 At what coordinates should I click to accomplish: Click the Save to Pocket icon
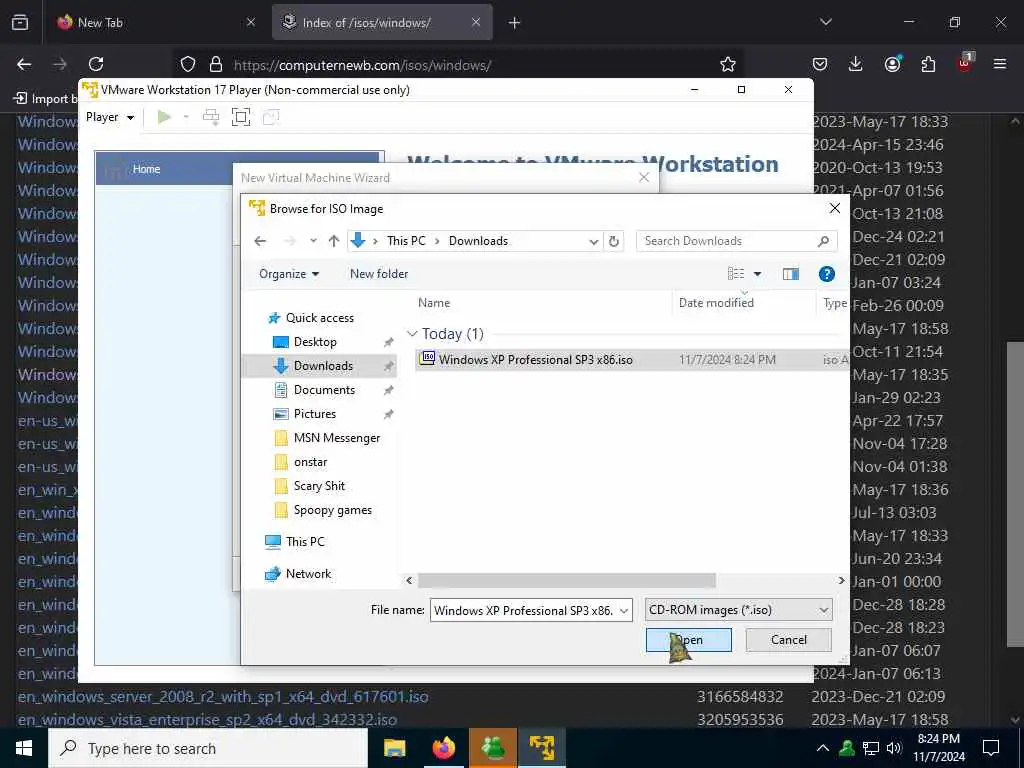pyautogui.click(x=820, y=64)
